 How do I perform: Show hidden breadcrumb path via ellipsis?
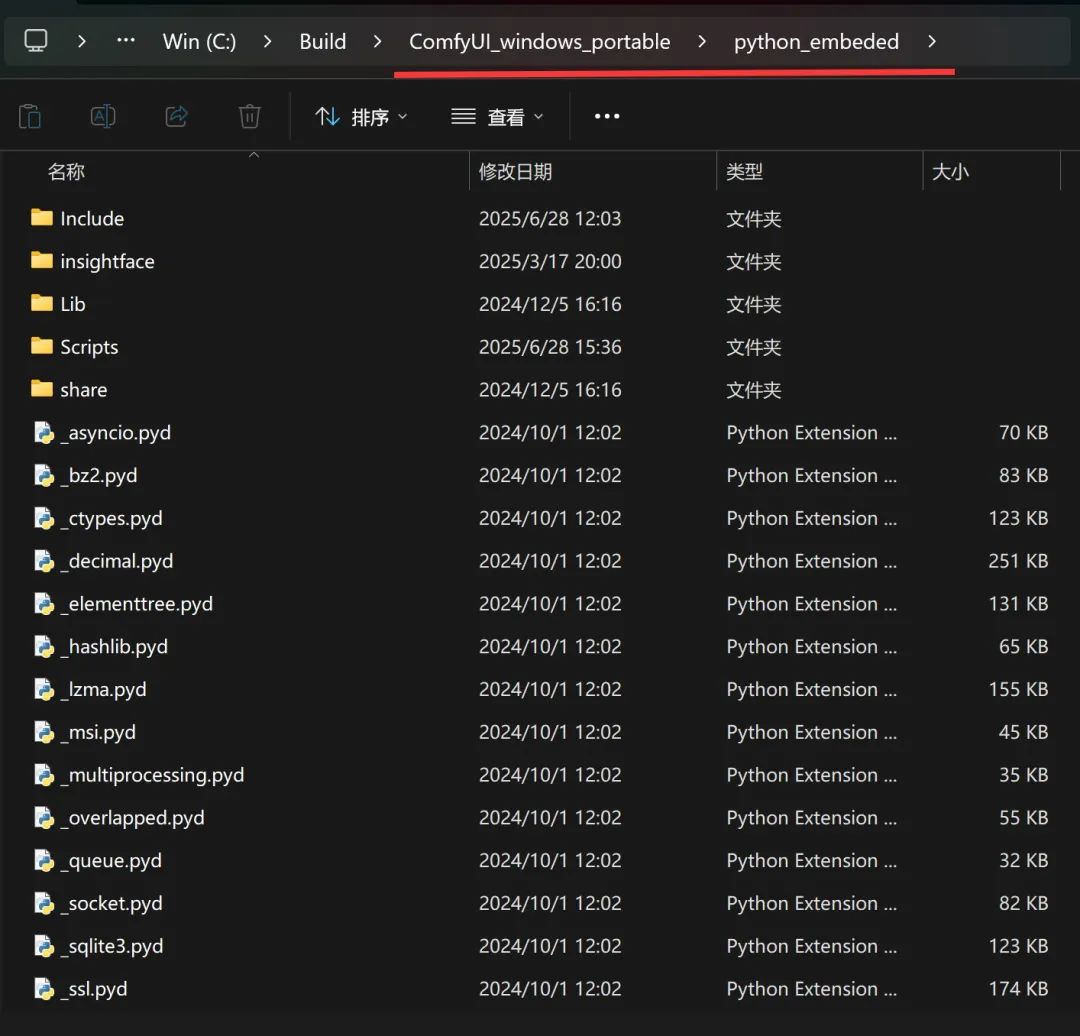126,41
